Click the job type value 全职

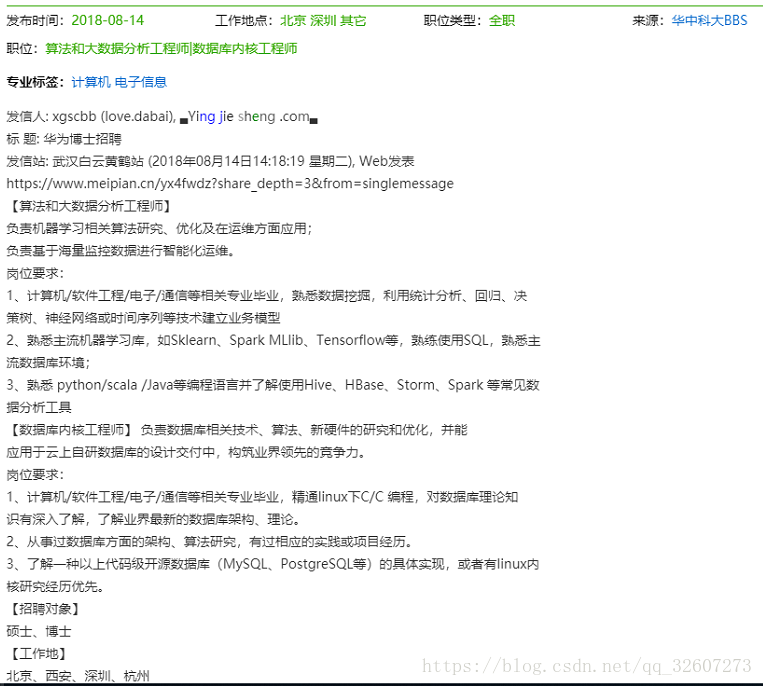point(502,20)
